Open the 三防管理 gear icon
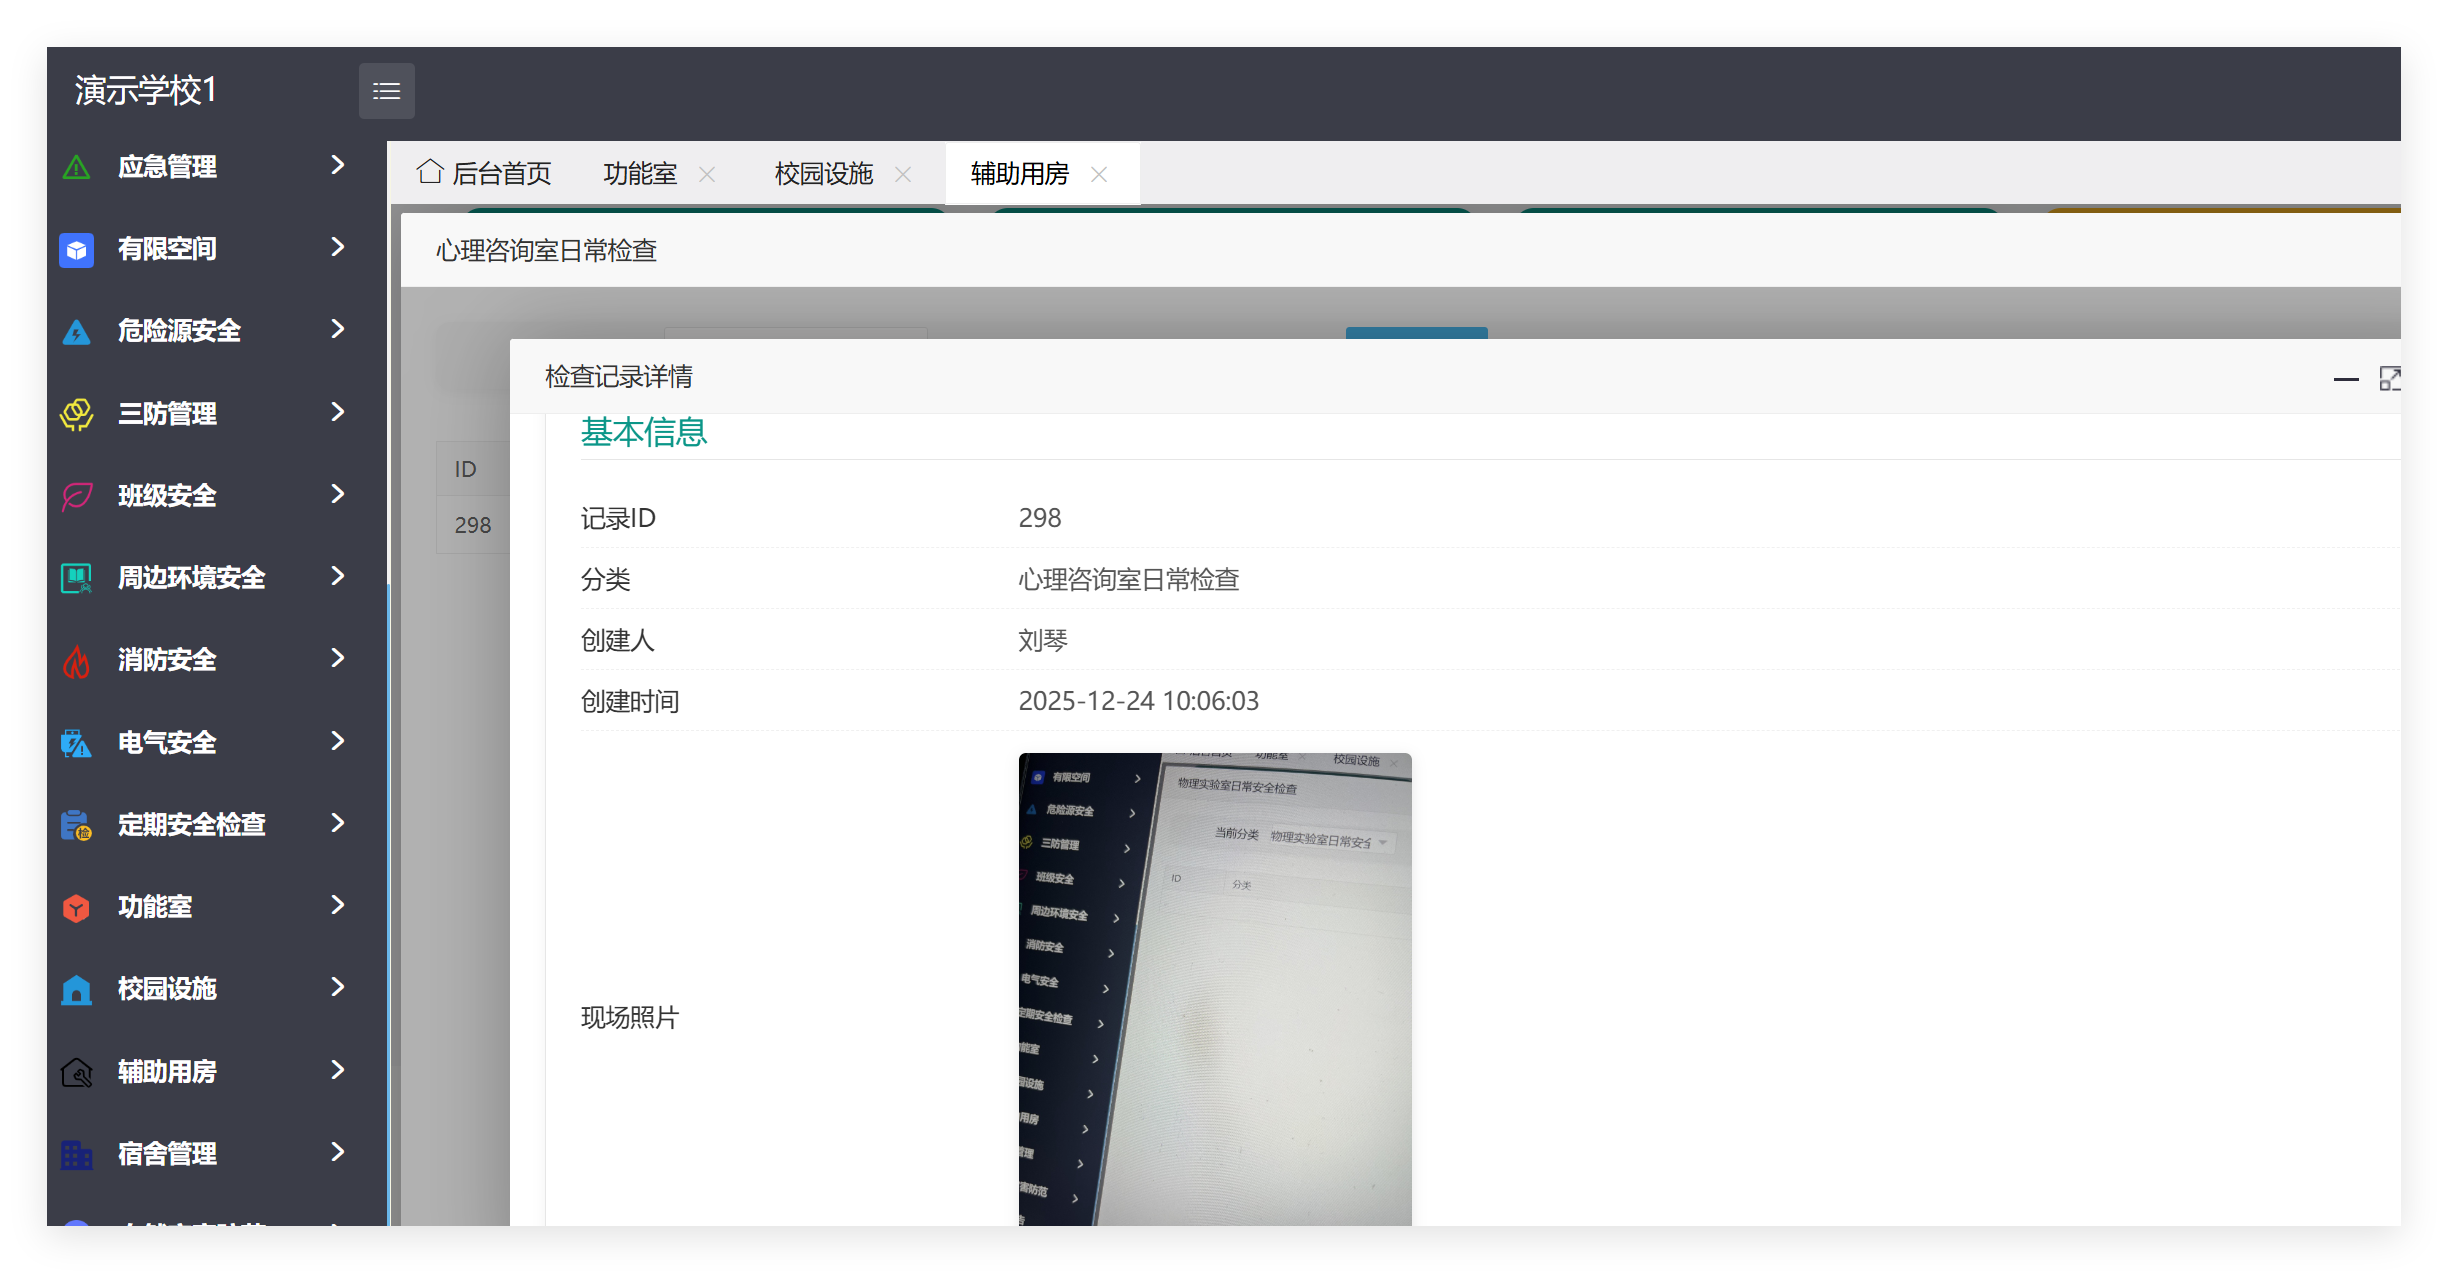 [x=76, y=413]
